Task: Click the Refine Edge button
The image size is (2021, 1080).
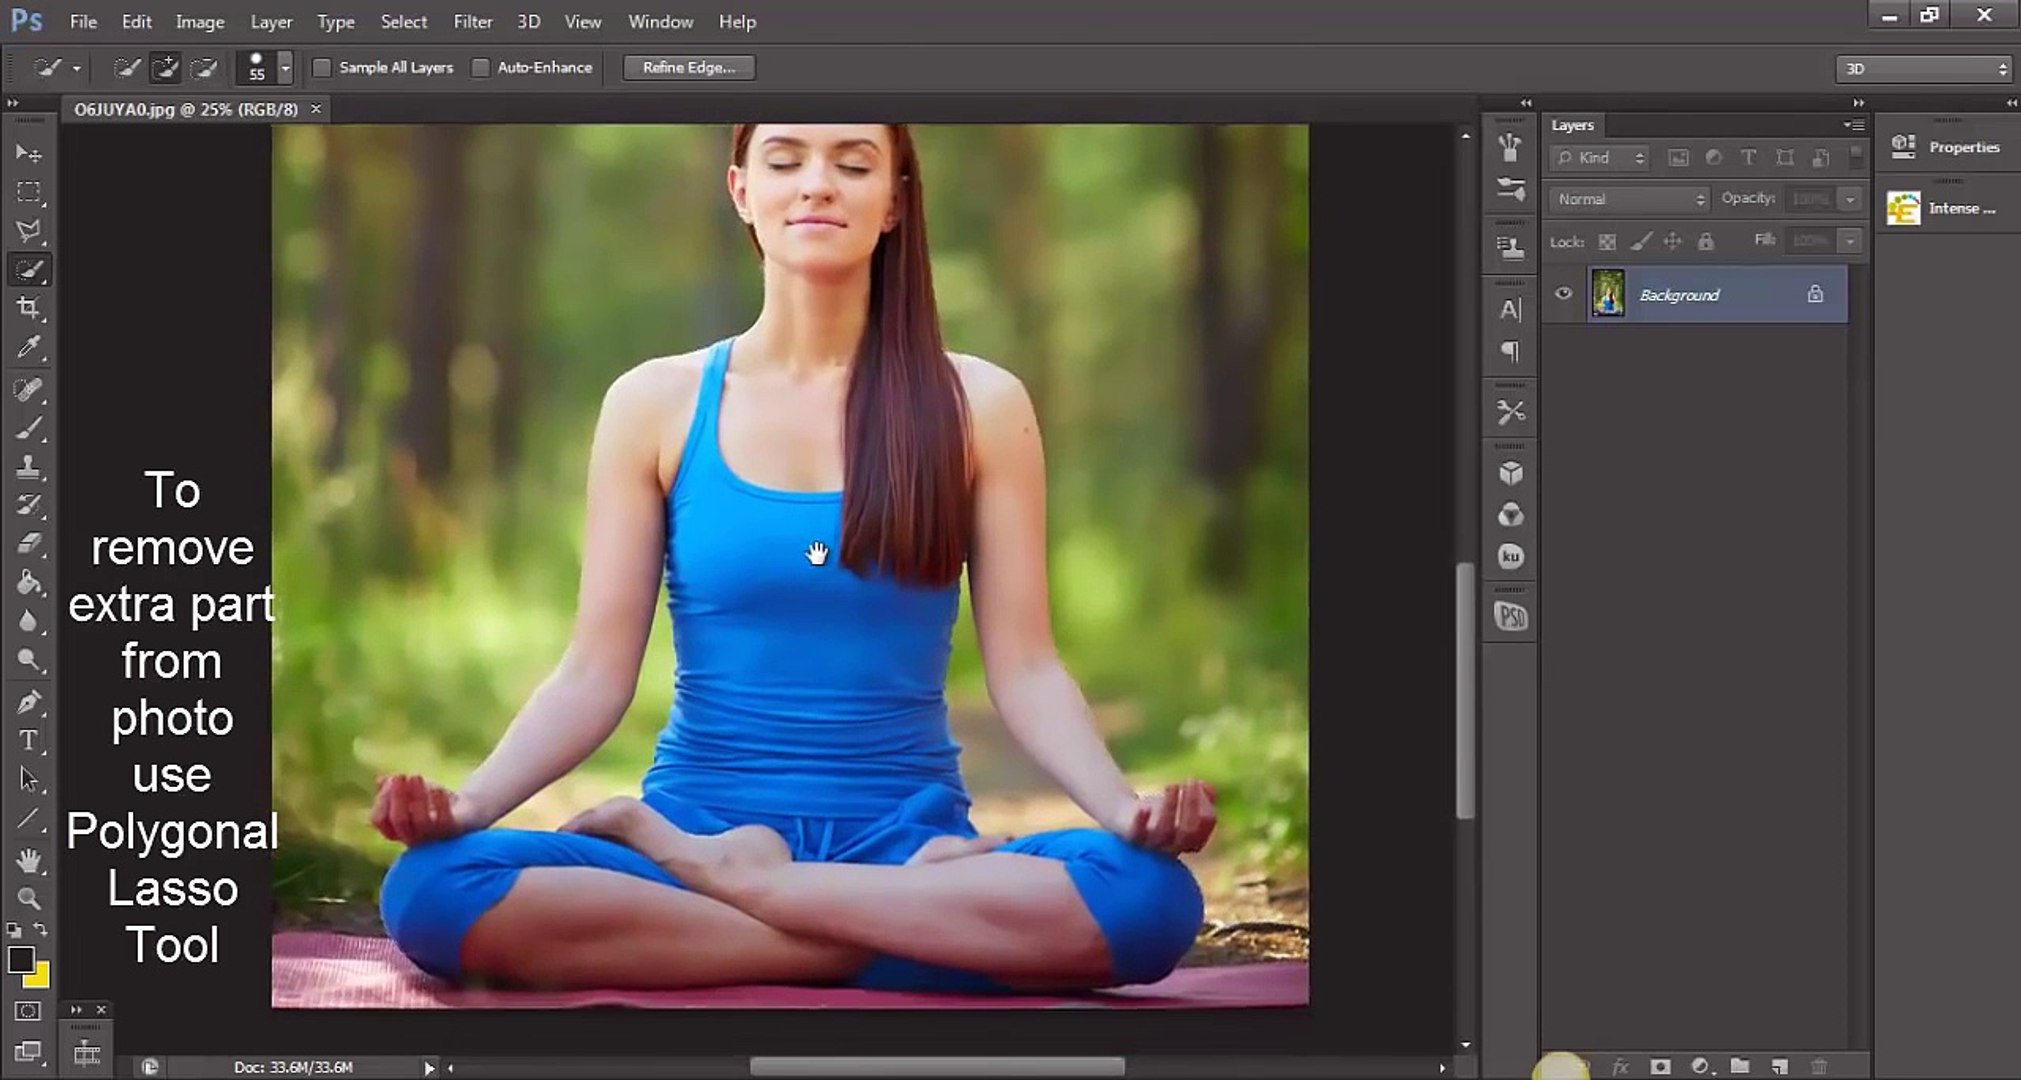Action: click(x=689, y=67)
